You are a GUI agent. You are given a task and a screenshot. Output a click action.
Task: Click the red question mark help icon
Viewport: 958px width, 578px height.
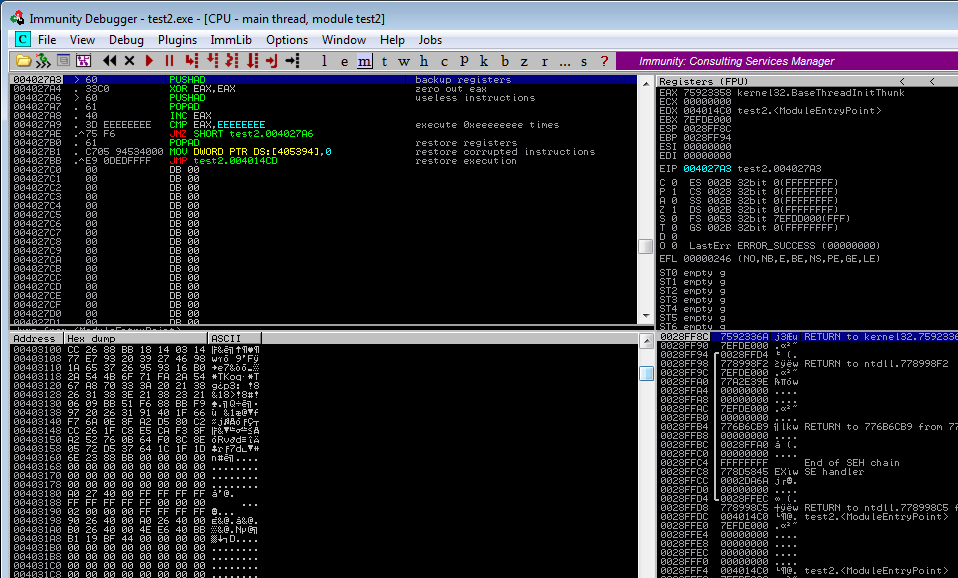click(604, 61)
